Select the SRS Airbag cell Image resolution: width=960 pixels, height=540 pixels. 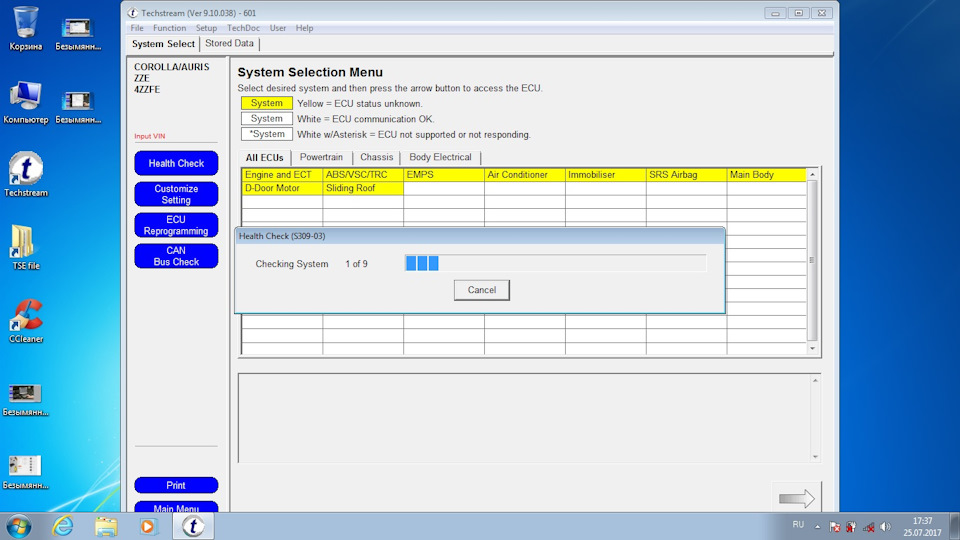[x=686, y=174]
